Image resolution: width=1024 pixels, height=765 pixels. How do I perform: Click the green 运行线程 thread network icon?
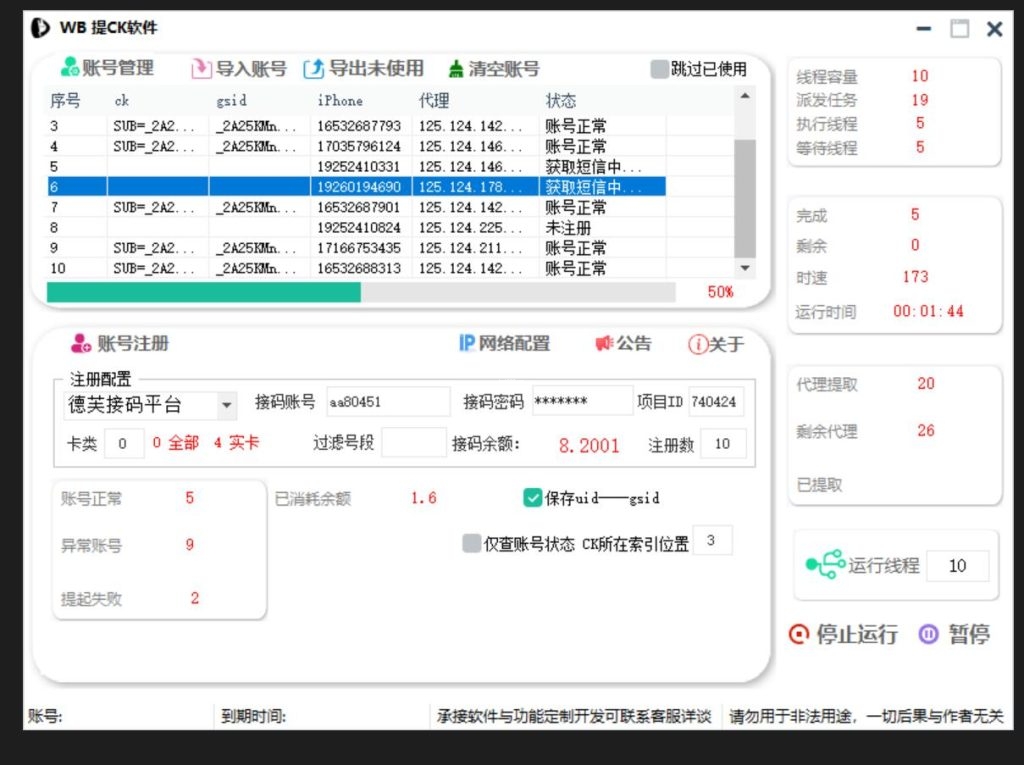[x=824, y=565]
